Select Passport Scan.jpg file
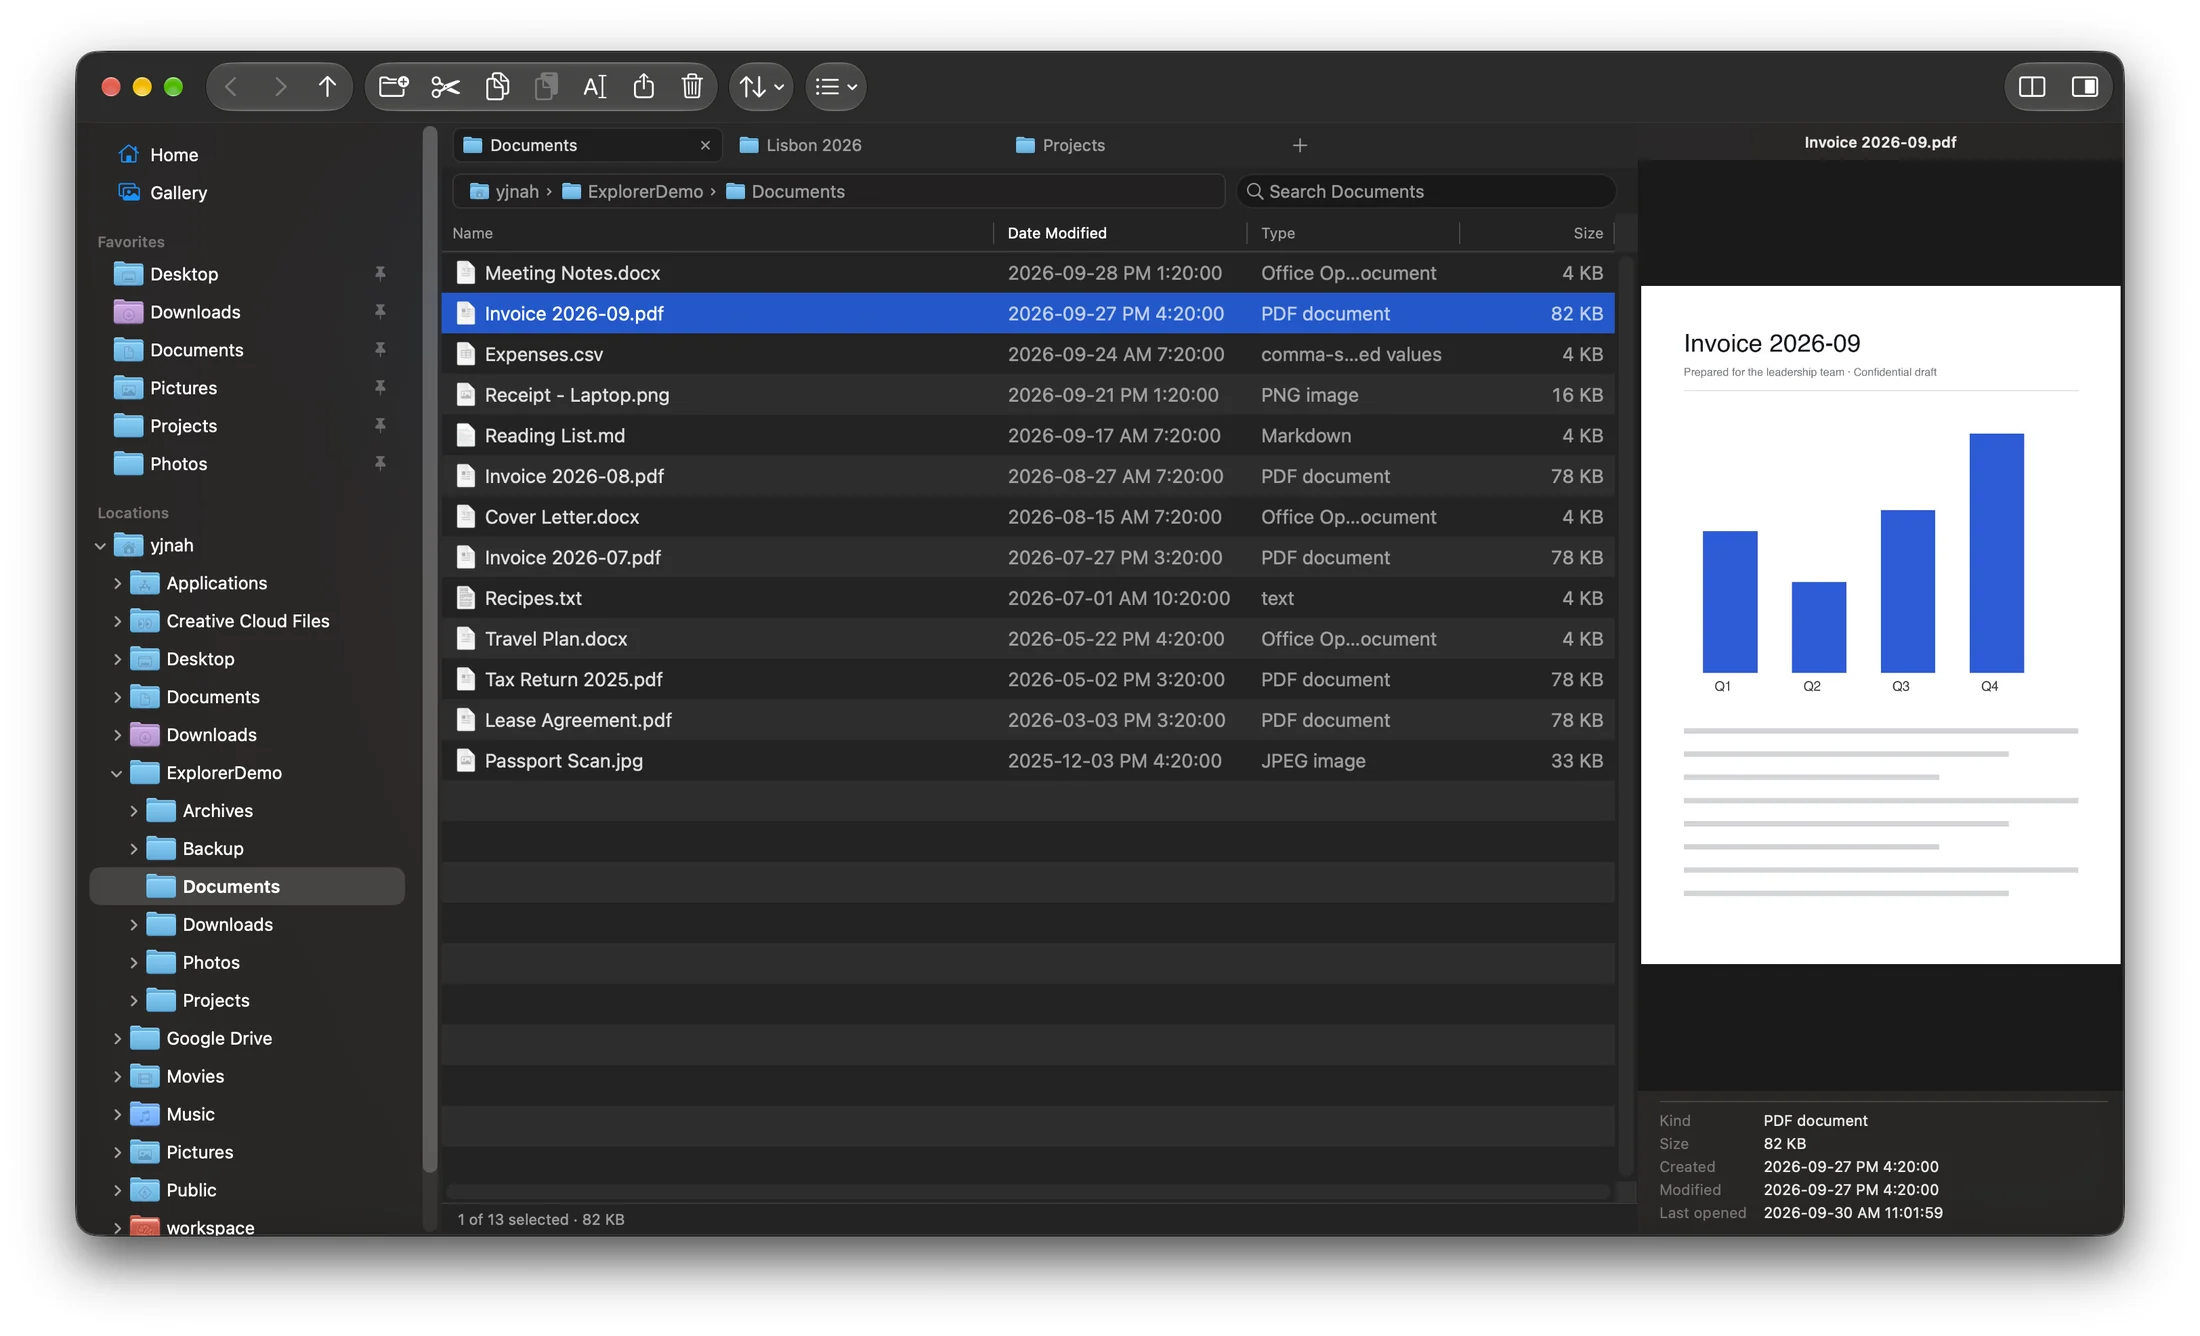Viewport: 2200px width, 1336px height. 1028,762
